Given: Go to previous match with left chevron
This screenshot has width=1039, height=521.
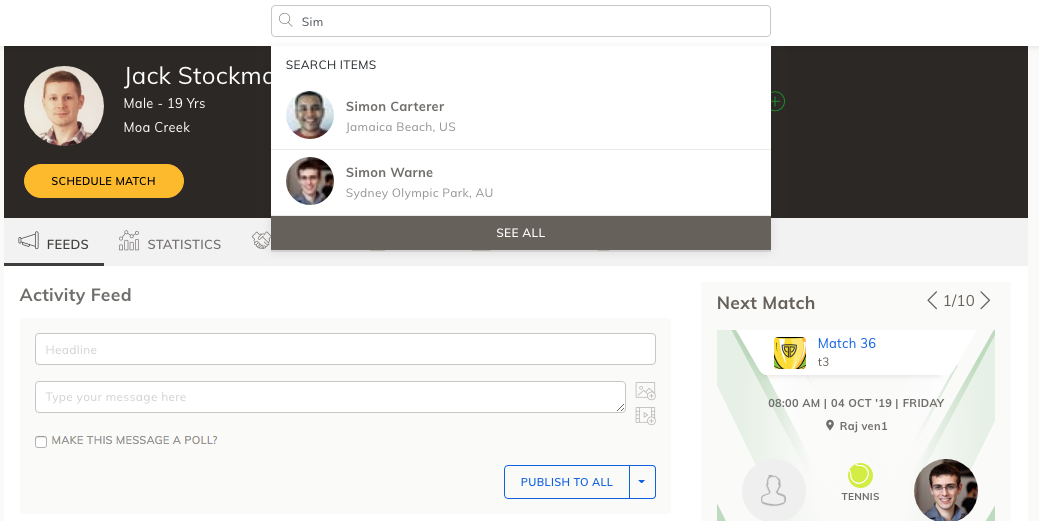Looking at the screenshot, I should [x=932, y=300].
